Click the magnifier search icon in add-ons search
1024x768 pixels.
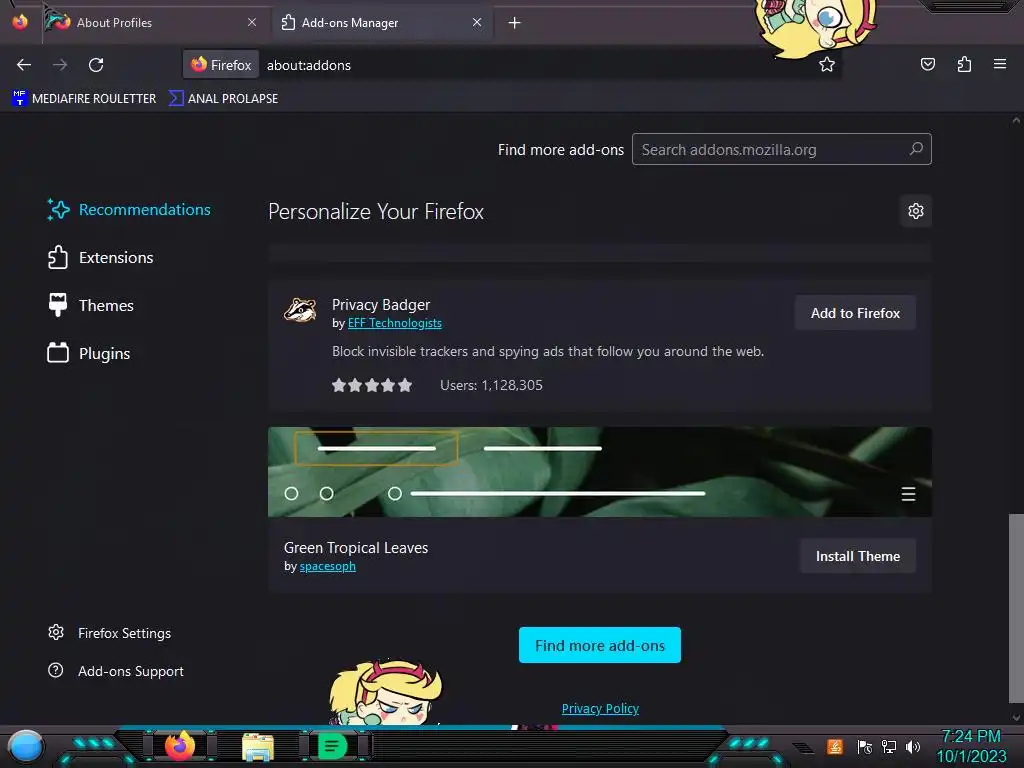click(x=916, y=149)
